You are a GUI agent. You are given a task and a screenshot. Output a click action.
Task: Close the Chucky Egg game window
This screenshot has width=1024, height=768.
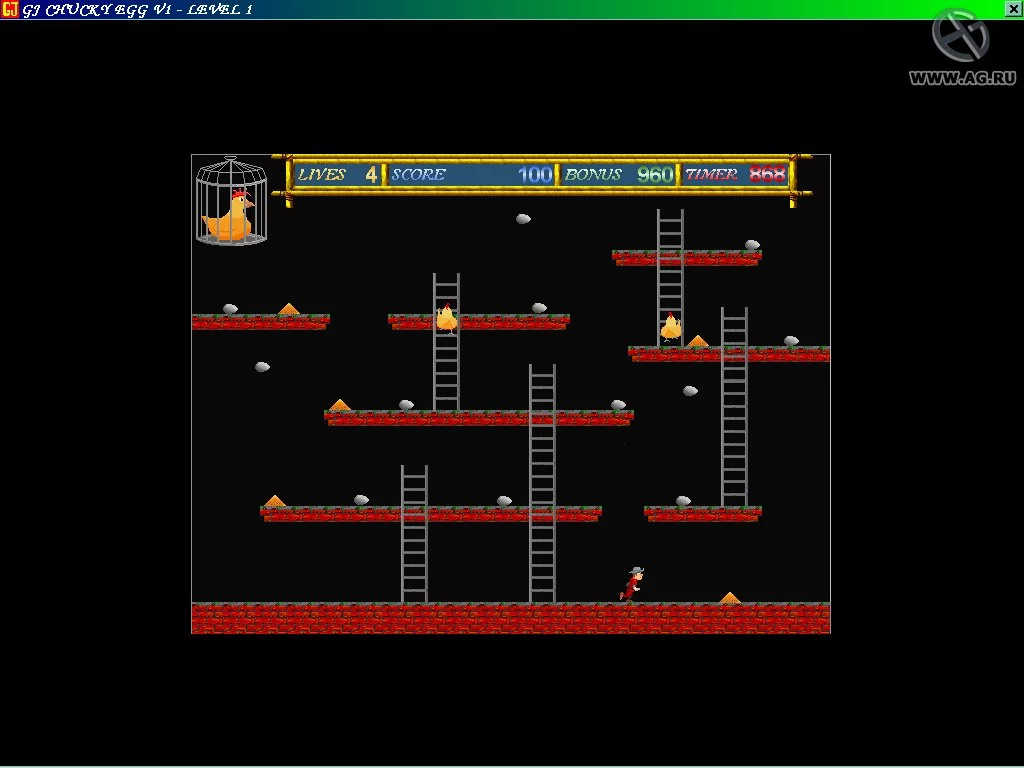coord(1014,8)
